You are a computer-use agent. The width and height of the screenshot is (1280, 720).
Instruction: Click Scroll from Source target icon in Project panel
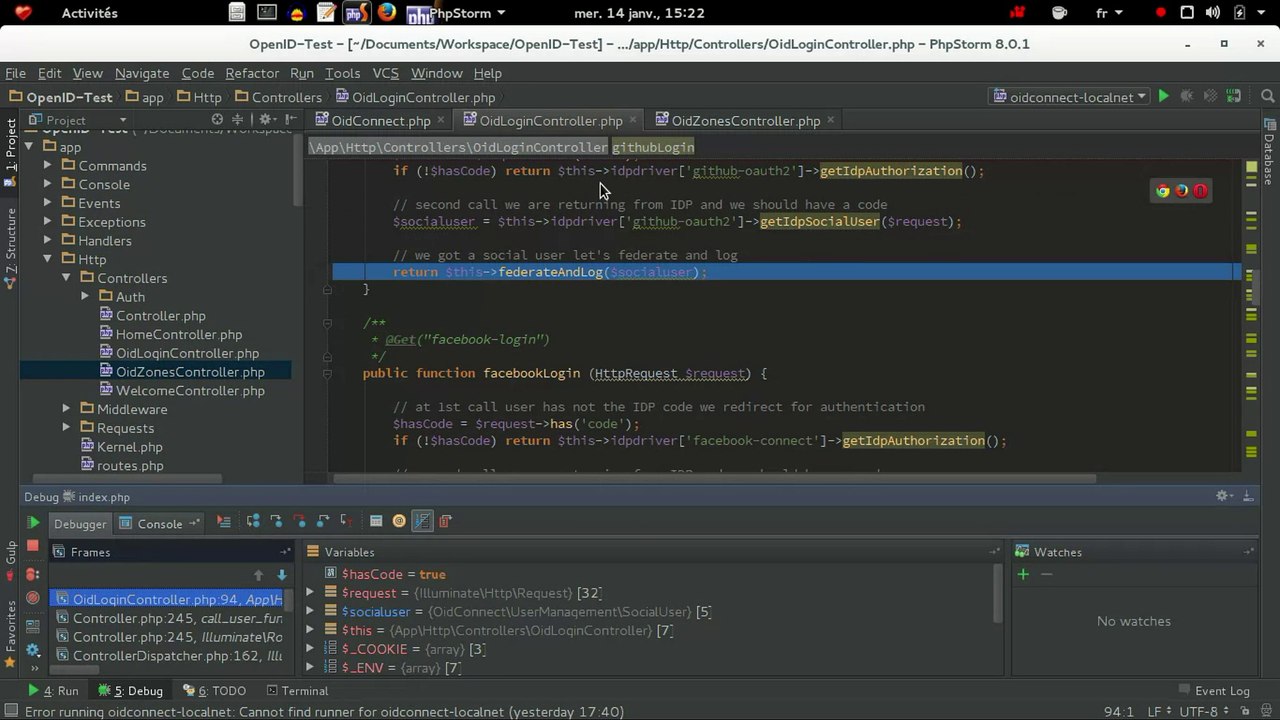[x=217, y=120]
